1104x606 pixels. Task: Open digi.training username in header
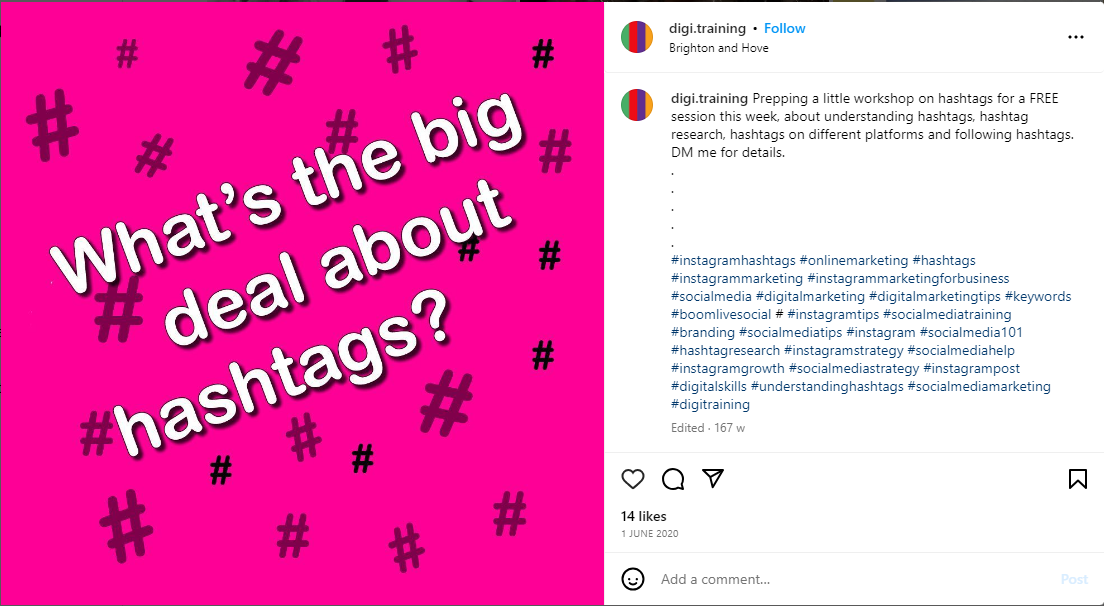[707, 28]
